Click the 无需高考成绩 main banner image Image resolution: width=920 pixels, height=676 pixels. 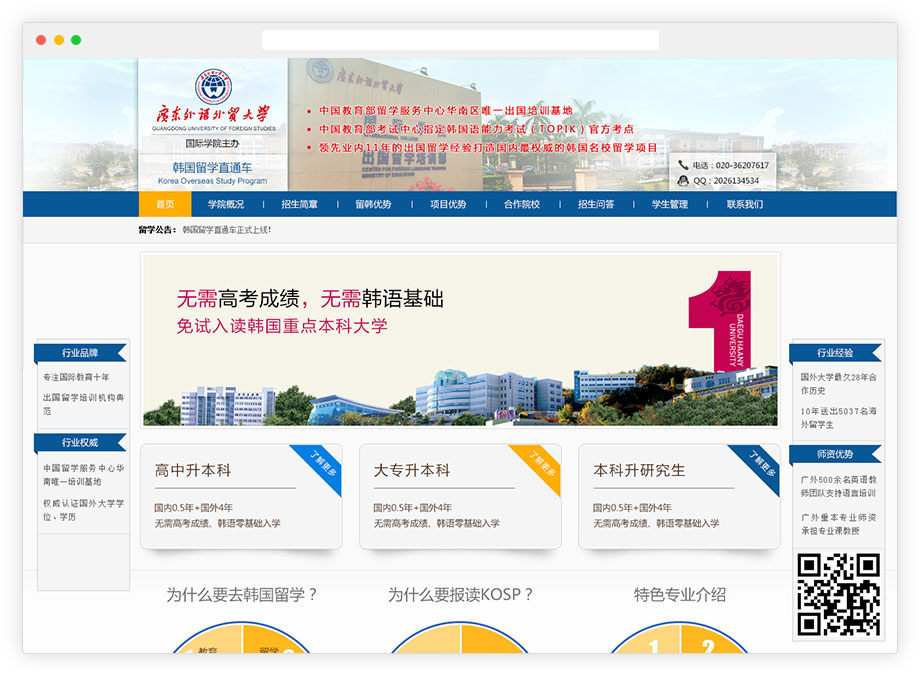point(461,340)
